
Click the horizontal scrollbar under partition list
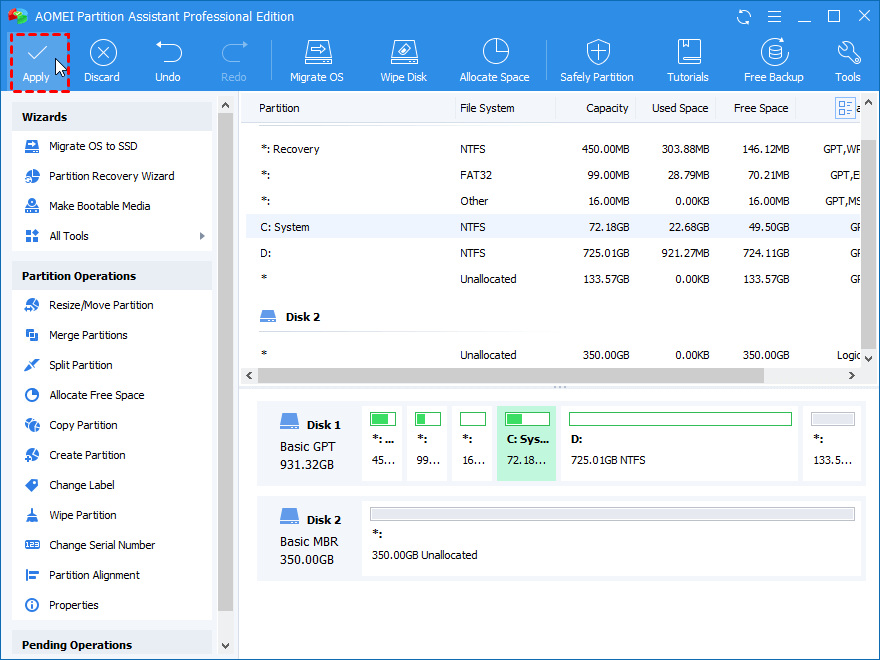[x=510, y=375]
